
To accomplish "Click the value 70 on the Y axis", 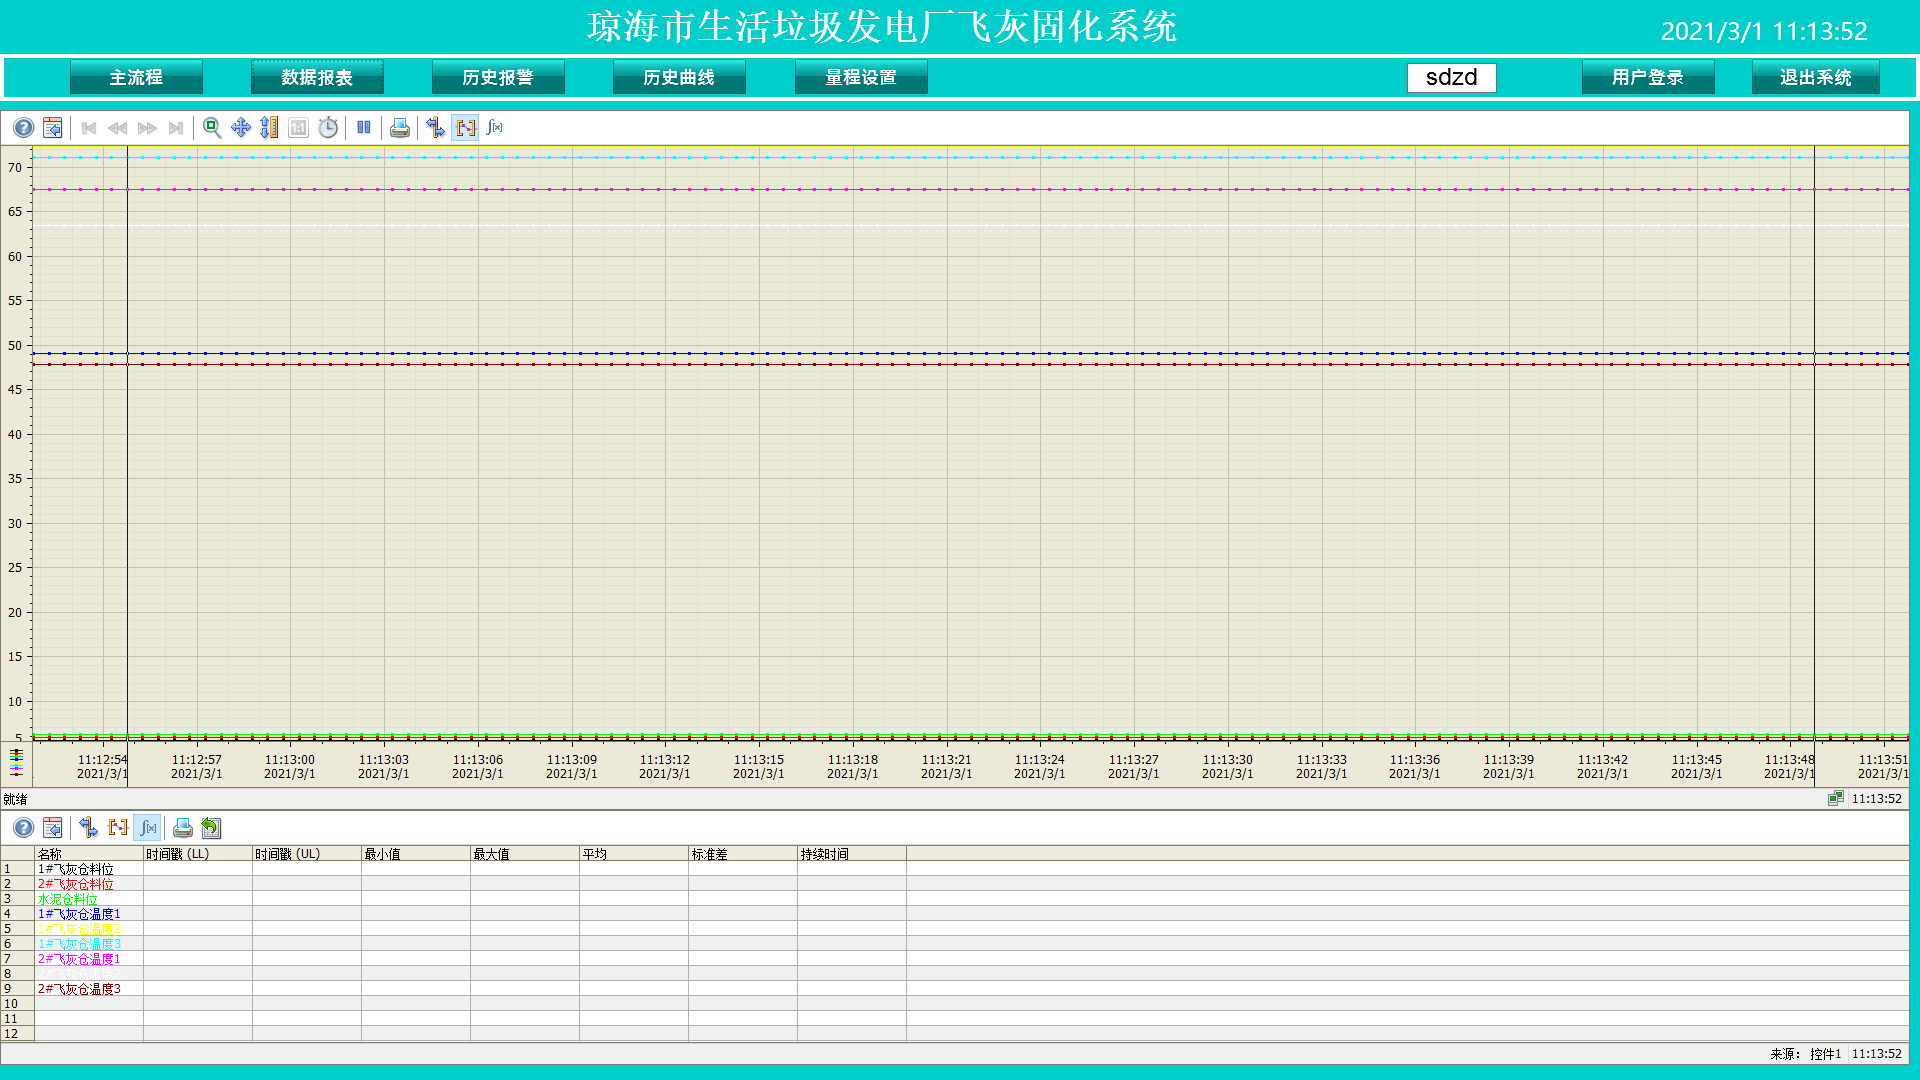I will click(15, 168).
